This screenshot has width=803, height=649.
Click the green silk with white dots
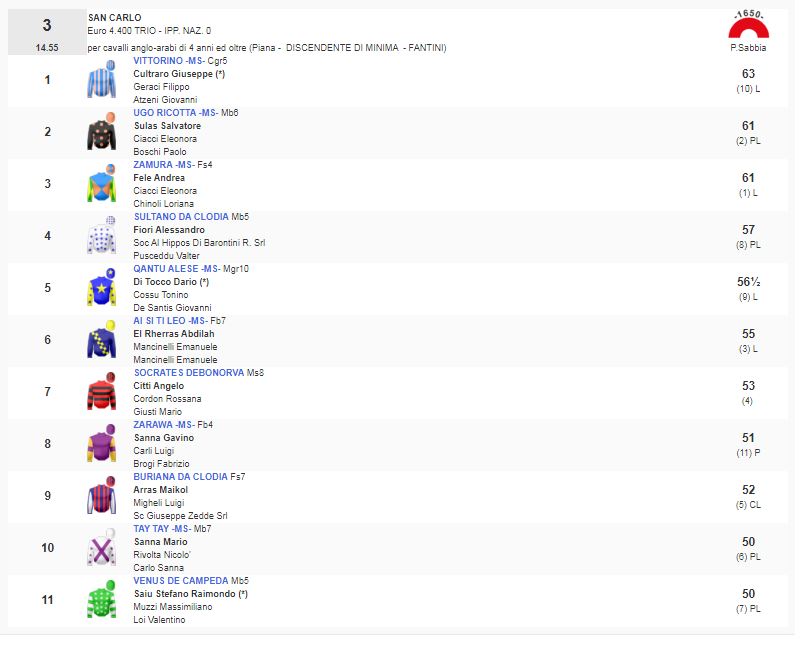pos(101,599)
